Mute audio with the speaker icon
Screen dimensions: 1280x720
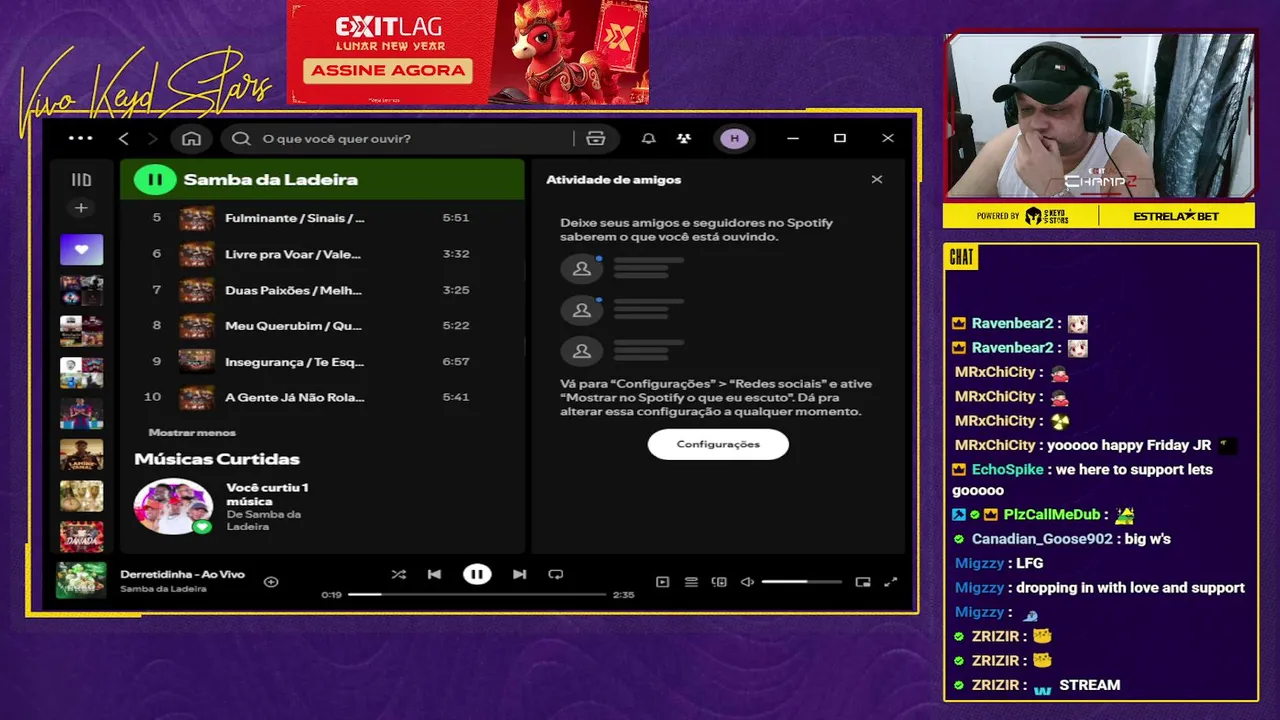747,582
